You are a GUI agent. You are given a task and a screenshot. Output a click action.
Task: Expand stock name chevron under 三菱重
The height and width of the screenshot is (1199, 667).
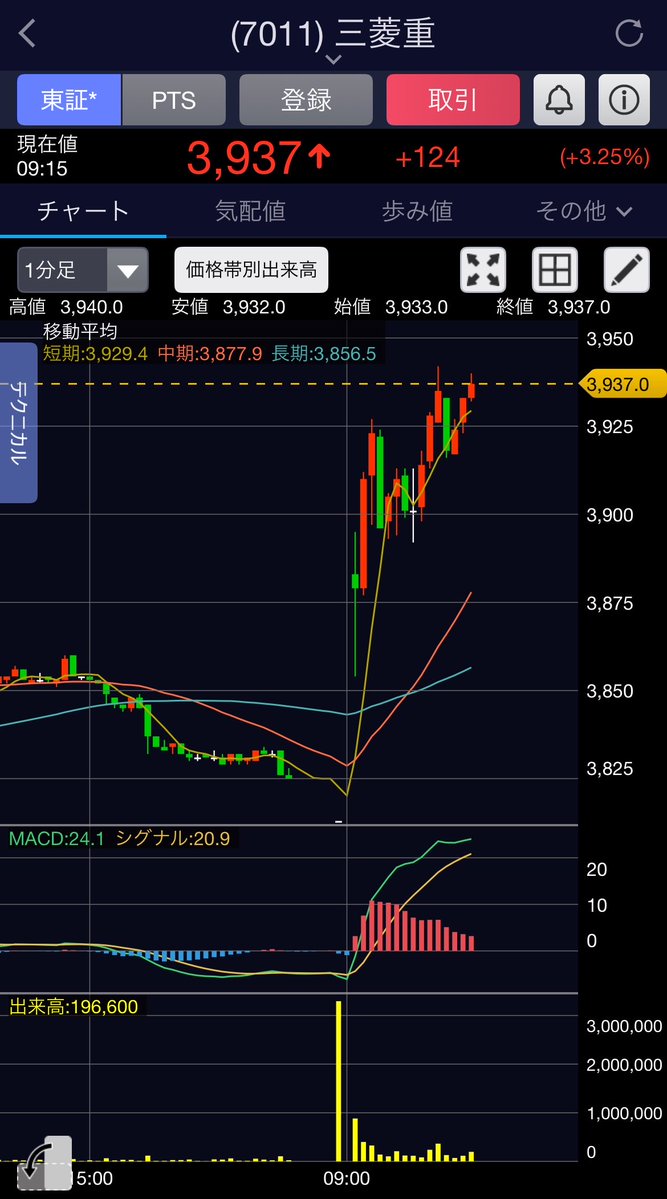point(334,59)
